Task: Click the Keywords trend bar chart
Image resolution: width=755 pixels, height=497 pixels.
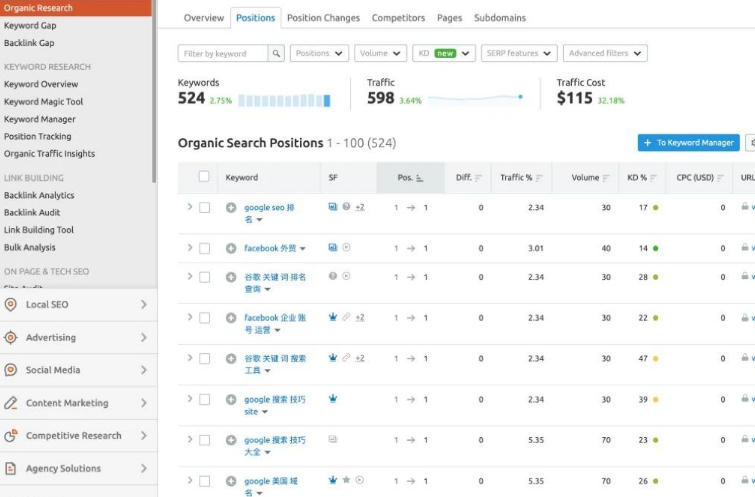Action: pyautogui.click(x=284, y=100)
